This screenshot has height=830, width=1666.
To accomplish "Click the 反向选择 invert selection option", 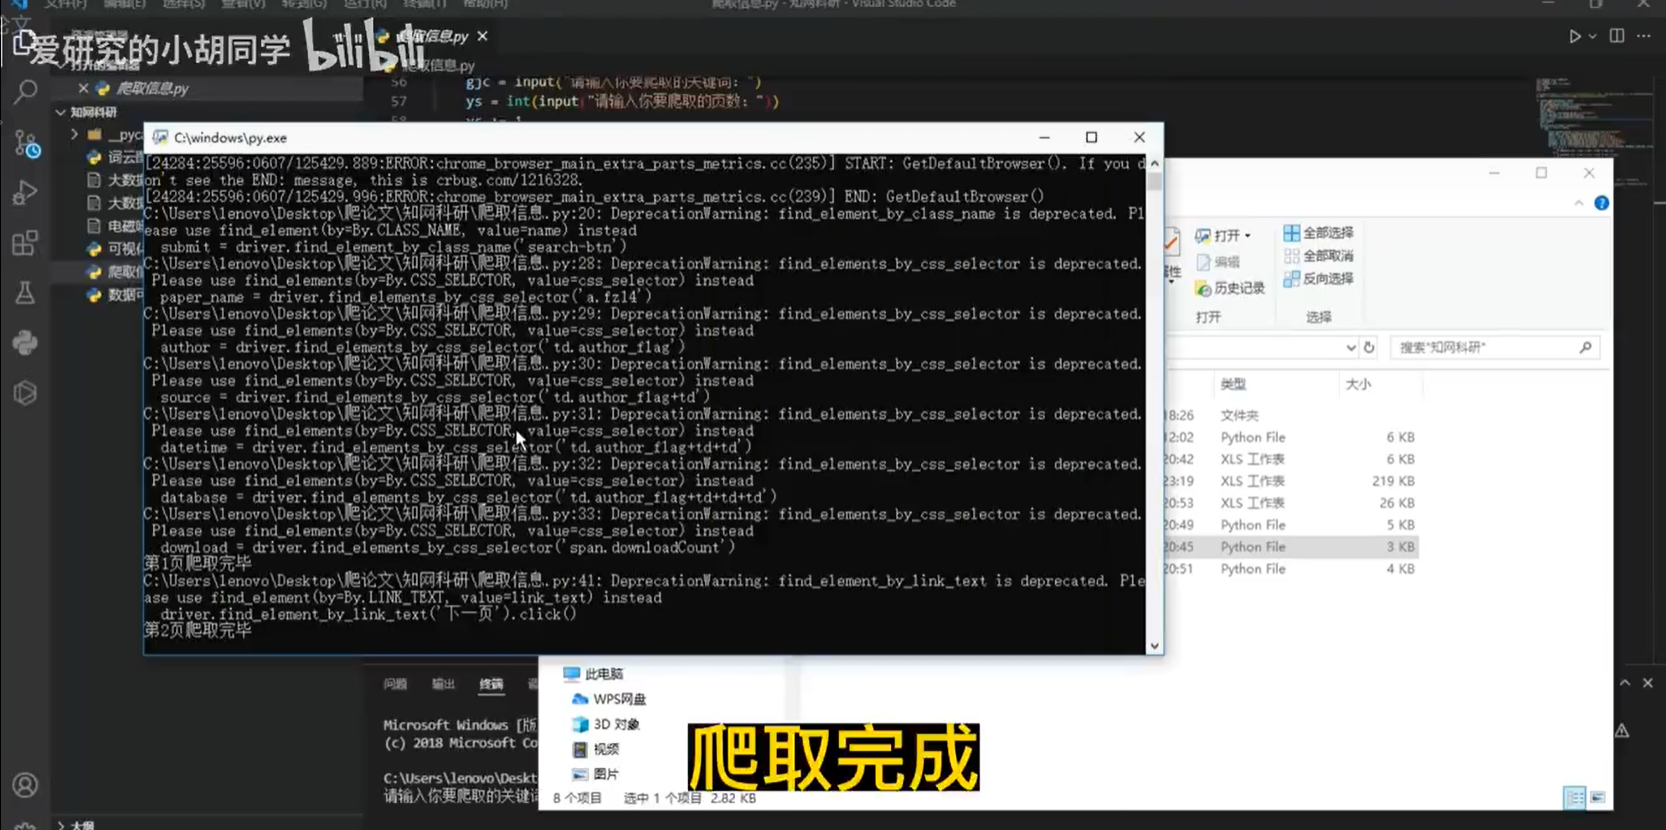I will (x=1318, y=279).
